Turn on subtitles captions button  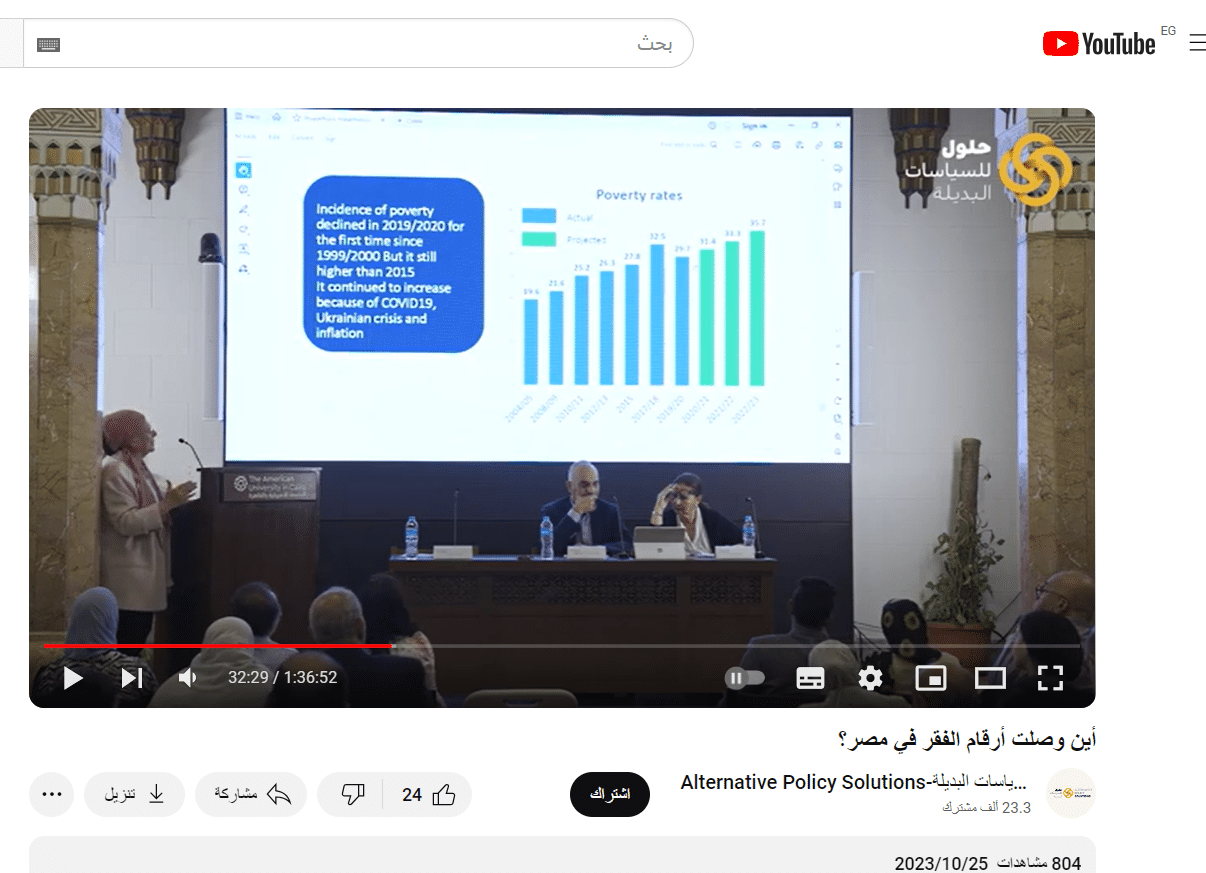(810, 678)
